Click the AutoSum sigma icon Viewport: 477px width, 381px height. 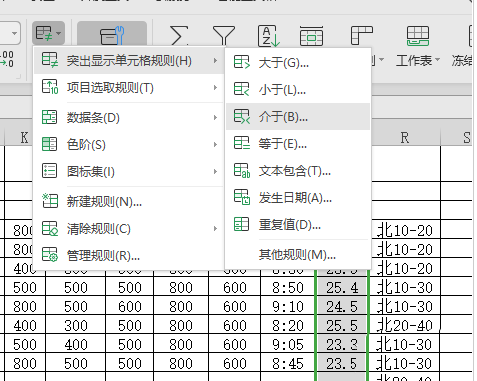coord(179,35)
